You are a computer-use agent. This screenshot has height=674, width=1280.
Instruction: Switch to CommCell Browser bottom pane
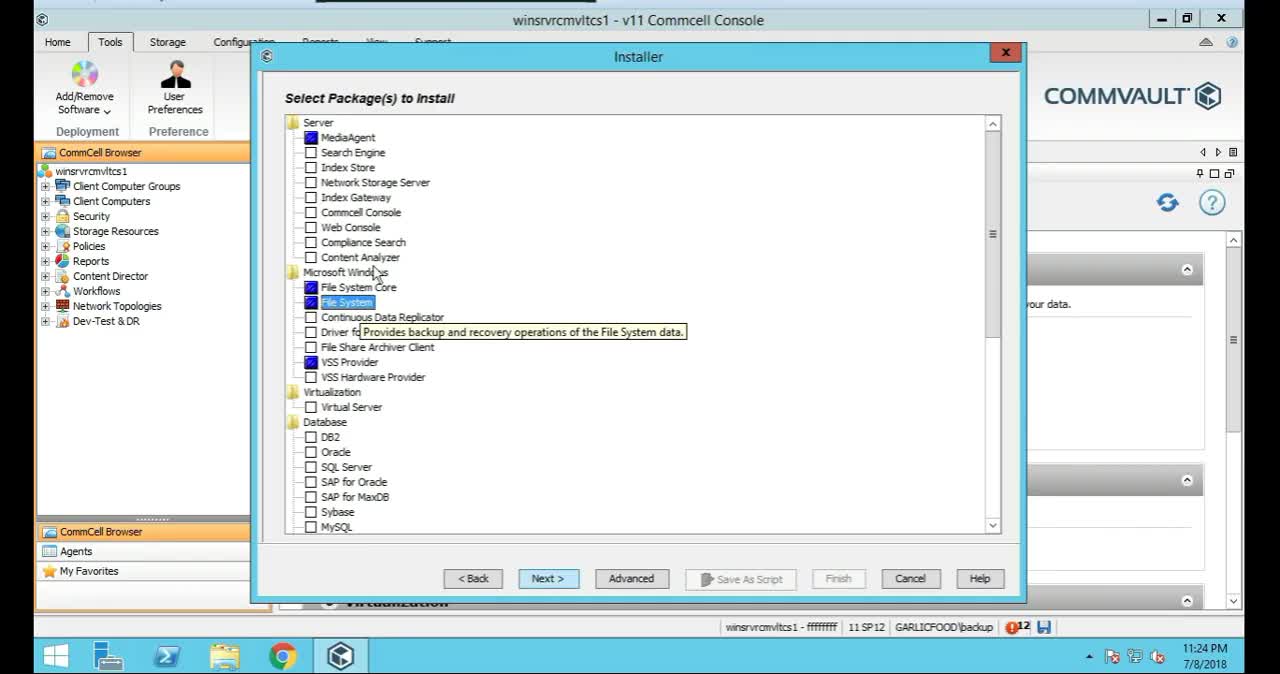(x=142, y=532)
